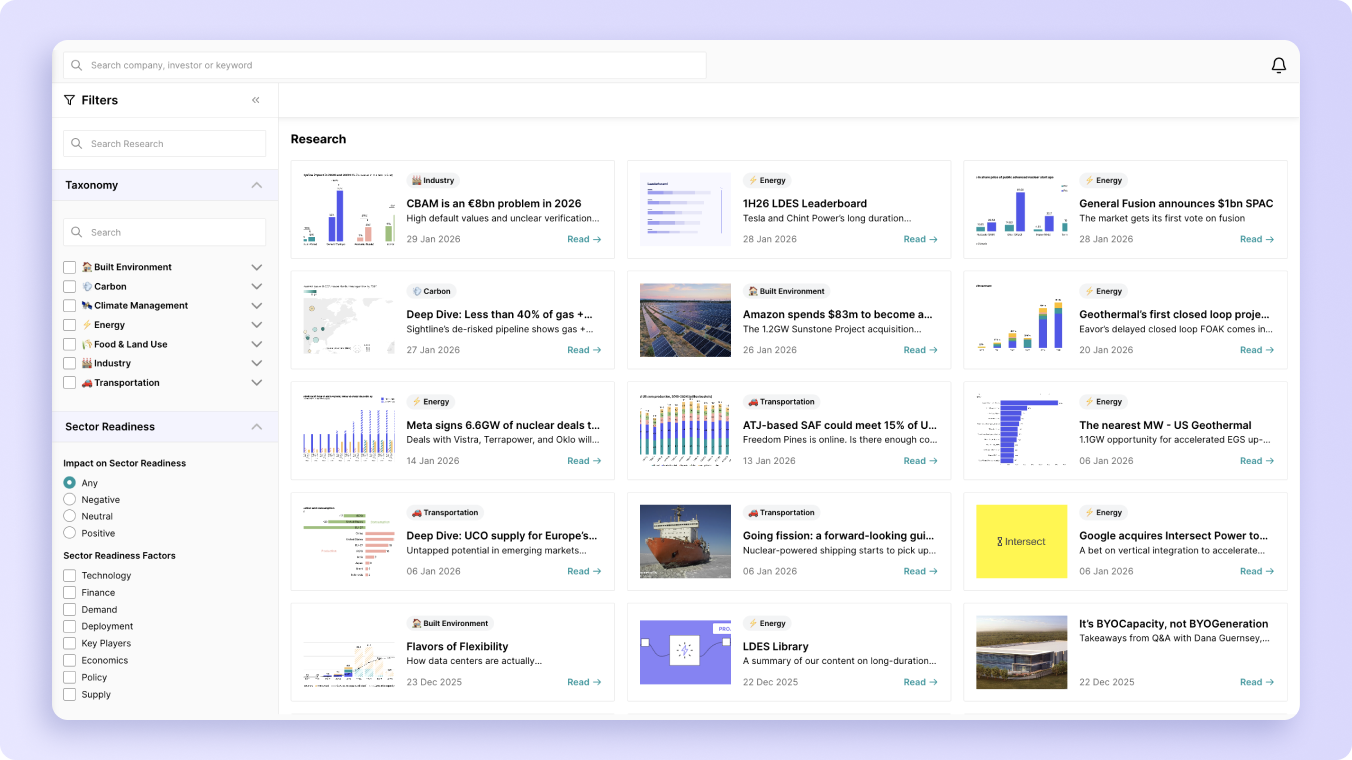Click the Energy tag on the General Fusion card
1352x760 pixels.
pyautogui.click(x=1103, y=181)
